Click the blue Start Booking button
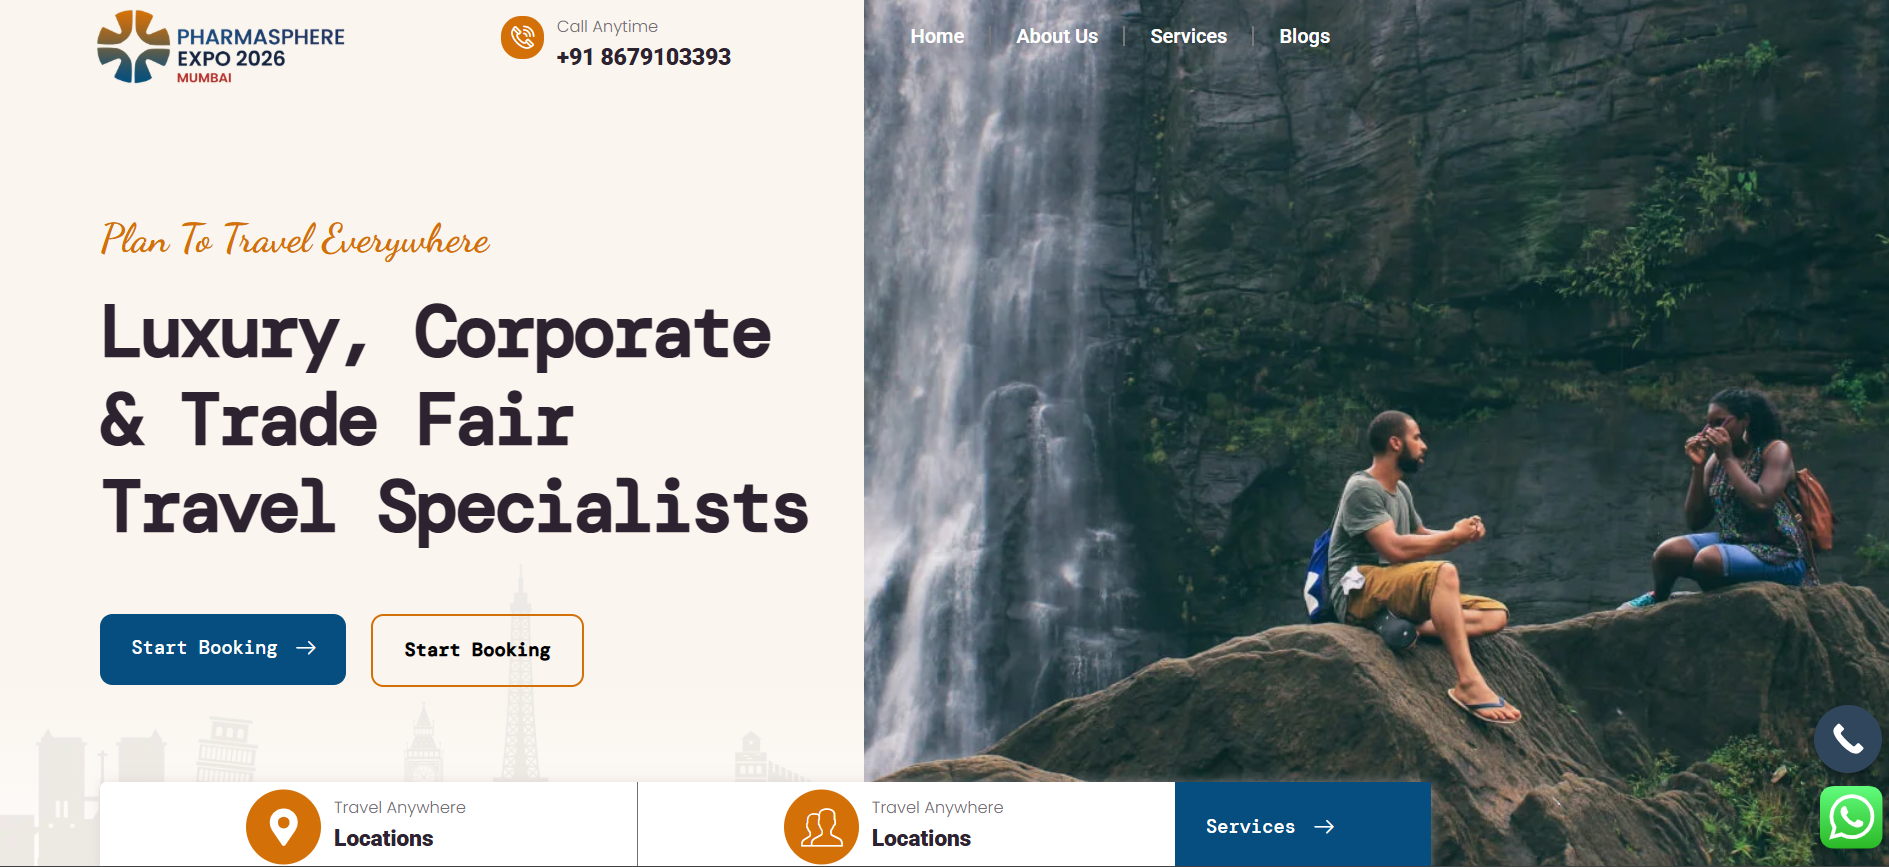This screenshot has height=867, width=1889. tap(223, 649)
